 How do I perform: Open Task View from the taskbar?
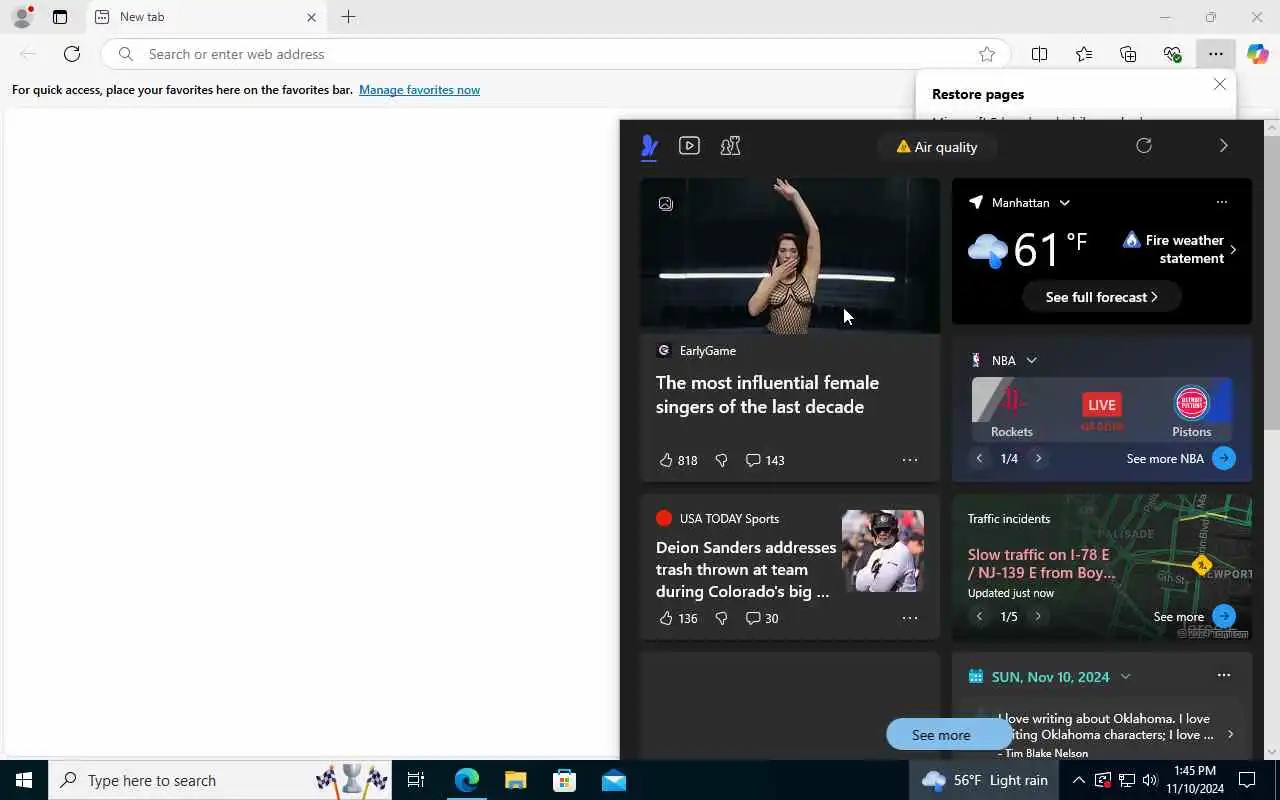click(x=416, y=780)
